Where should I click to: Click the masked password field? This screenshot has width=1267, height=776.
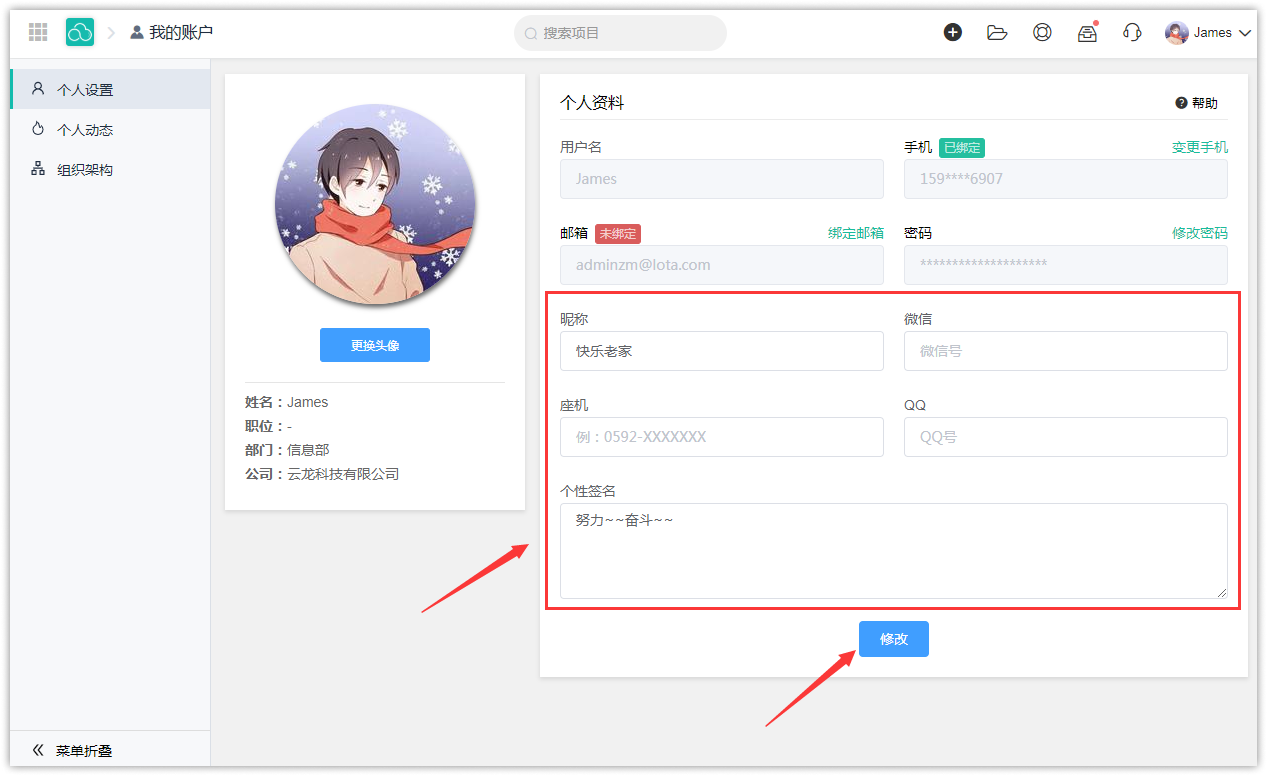[1066, 265]
